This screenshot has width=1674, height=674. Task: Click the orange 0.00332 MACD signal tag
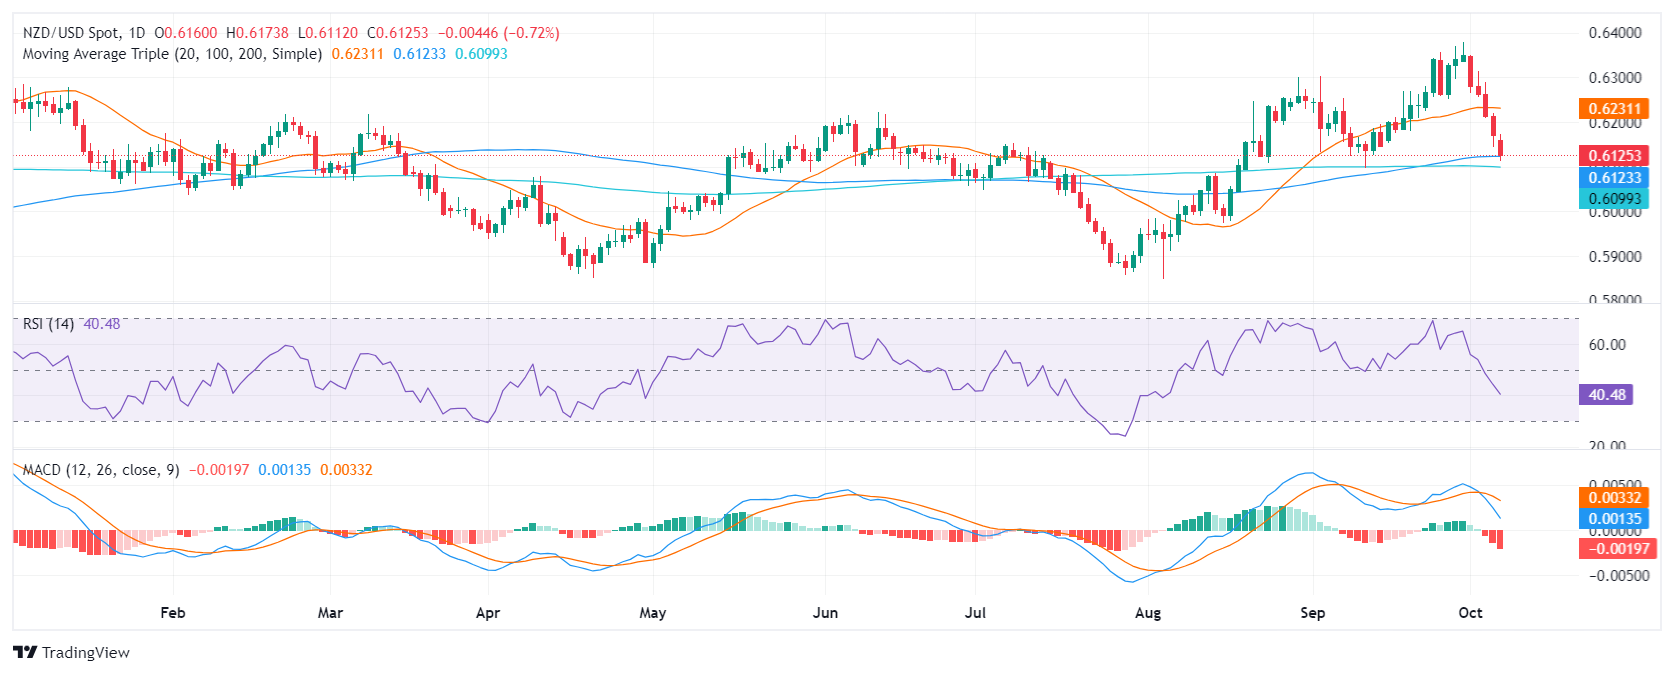pos(1614,497)
